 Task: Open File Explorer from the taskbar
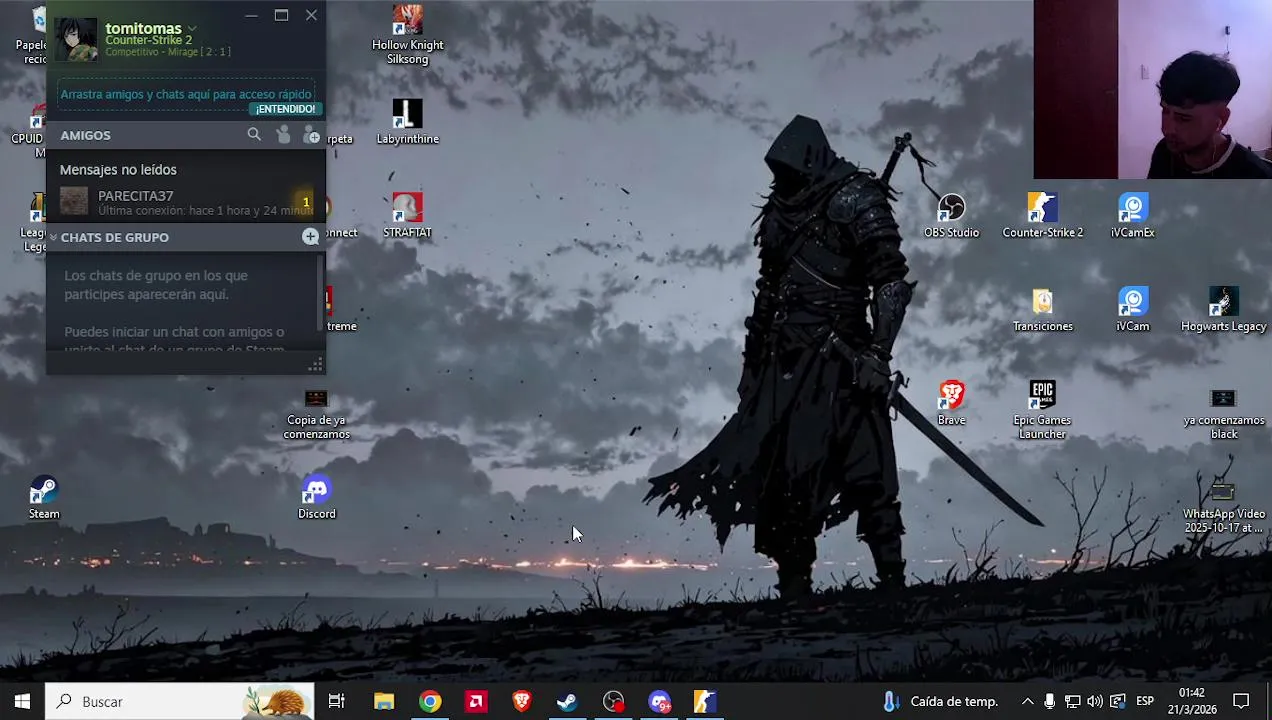(x=384, y=702)
